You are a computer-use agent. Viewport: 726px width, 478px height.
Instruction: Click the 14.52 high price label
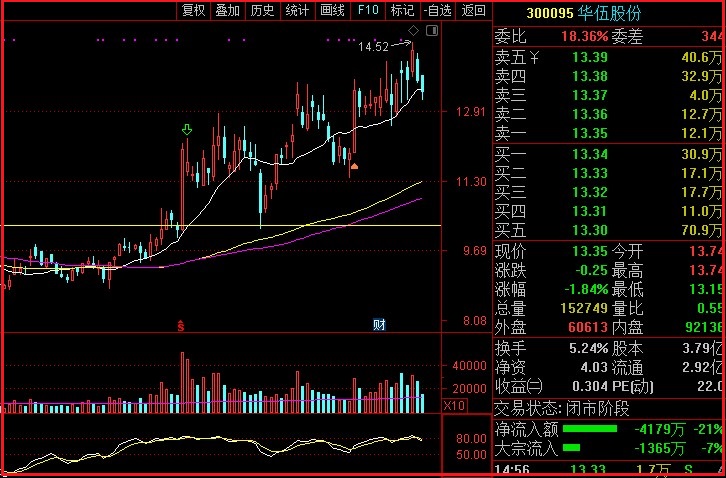tap(373, 47)
